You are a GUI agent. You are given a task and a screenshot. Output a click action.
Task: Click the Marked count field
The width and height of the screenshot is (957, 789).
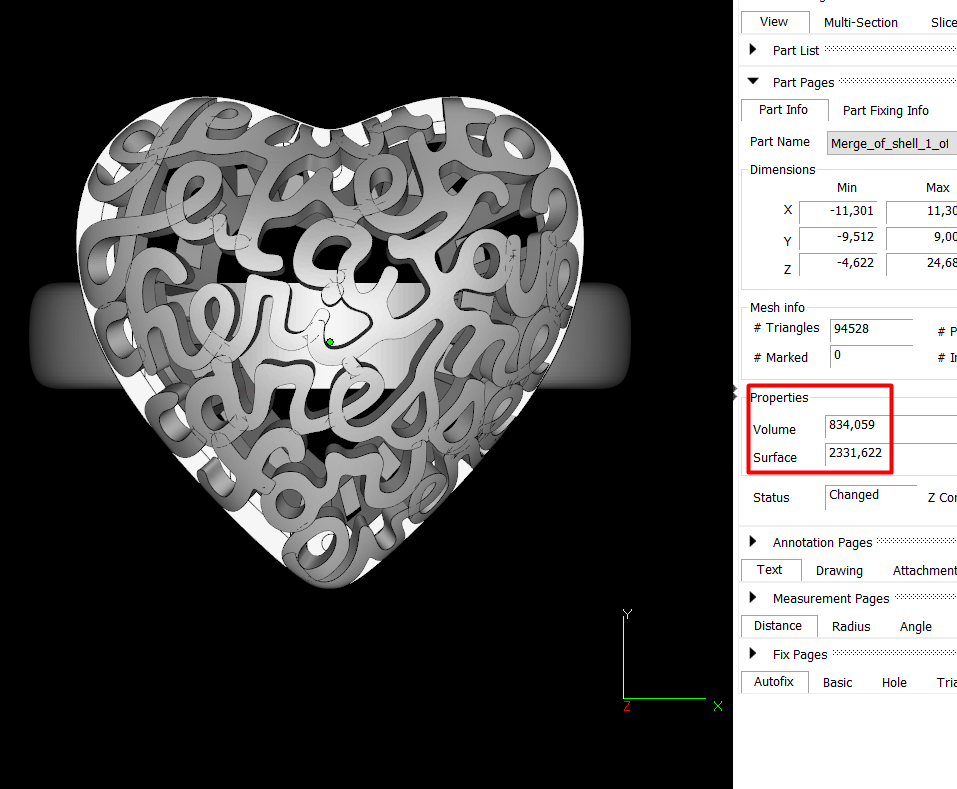tap(871, 356)
